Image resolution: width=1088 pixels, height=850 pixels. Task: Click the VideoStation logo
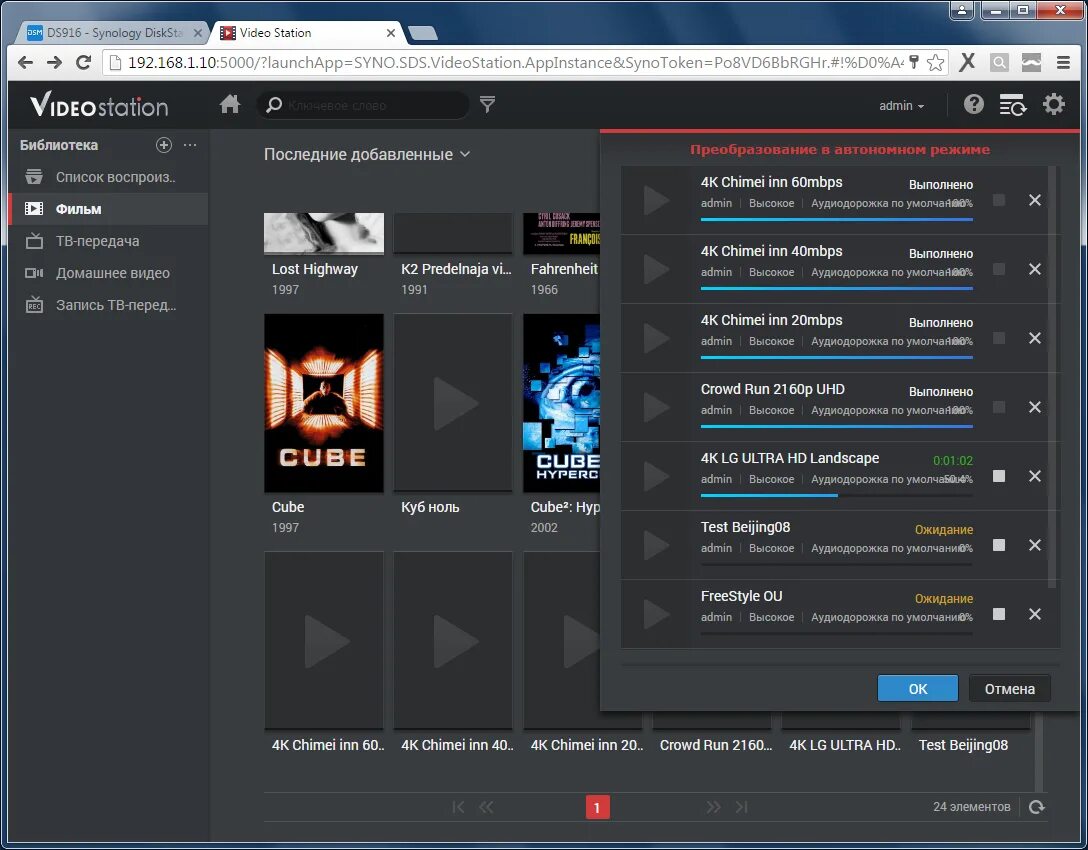click(x=99, y=105)
